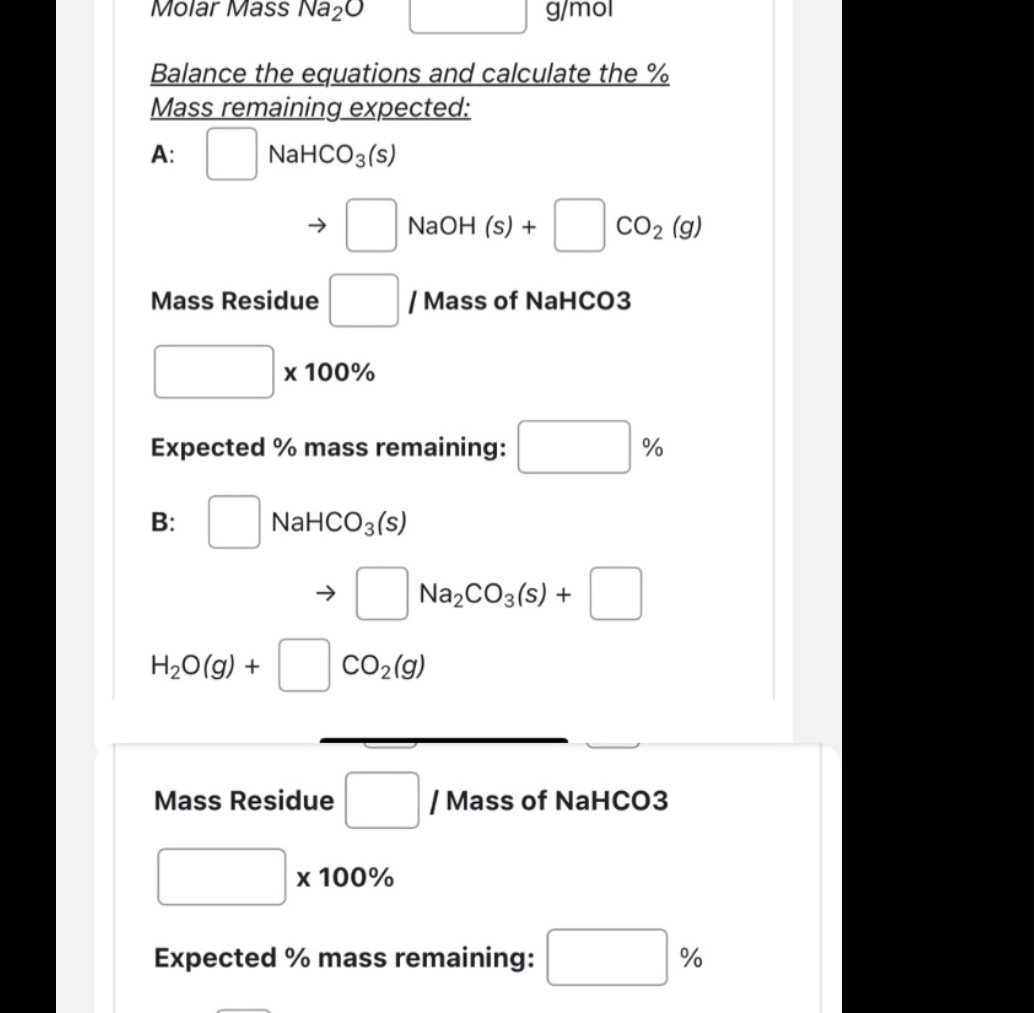Select the x 100% fraction box for equation A

coord(213,371)
